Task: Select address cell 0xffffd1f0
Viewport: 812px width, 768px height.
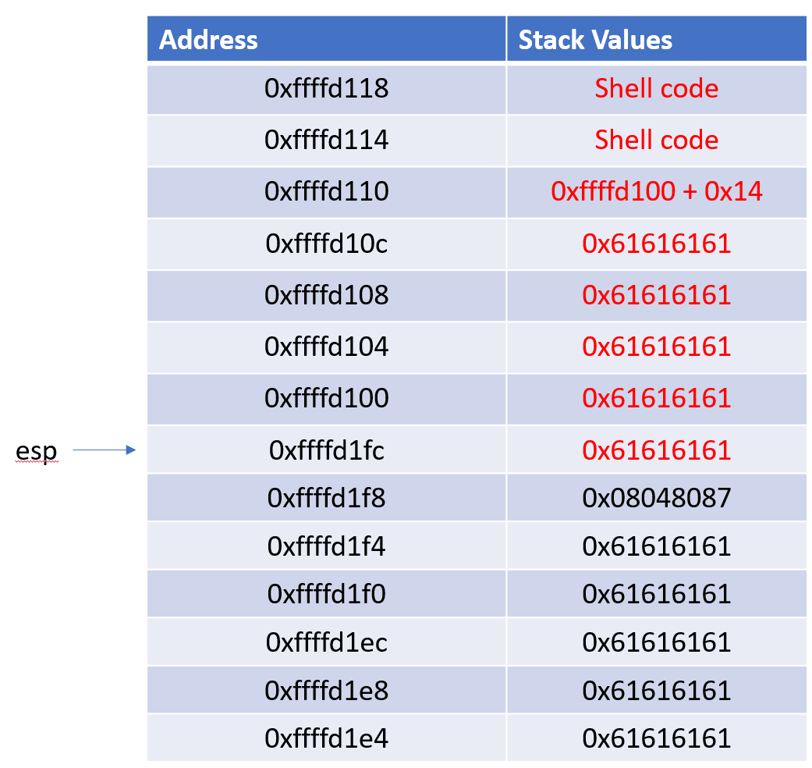Action: coord(326,594)
